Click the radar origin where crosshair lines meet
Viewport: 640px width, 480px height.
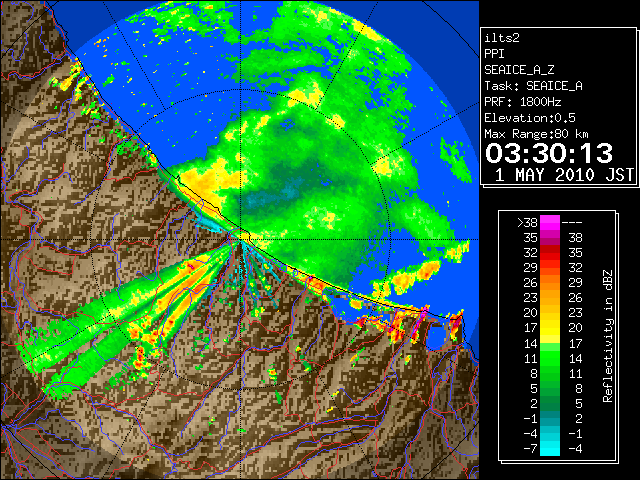coord(241,239)
